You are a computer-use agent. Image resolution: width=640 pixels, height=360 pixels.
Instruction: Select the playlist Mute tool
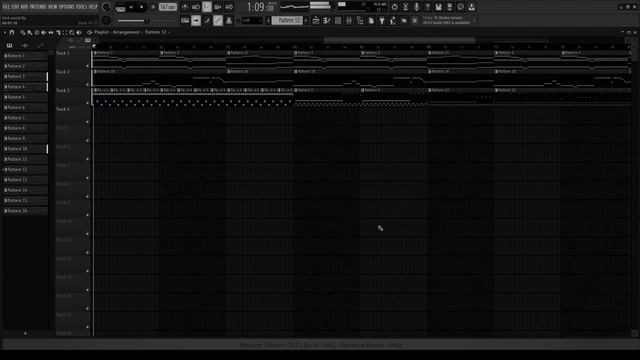point(44,32)
